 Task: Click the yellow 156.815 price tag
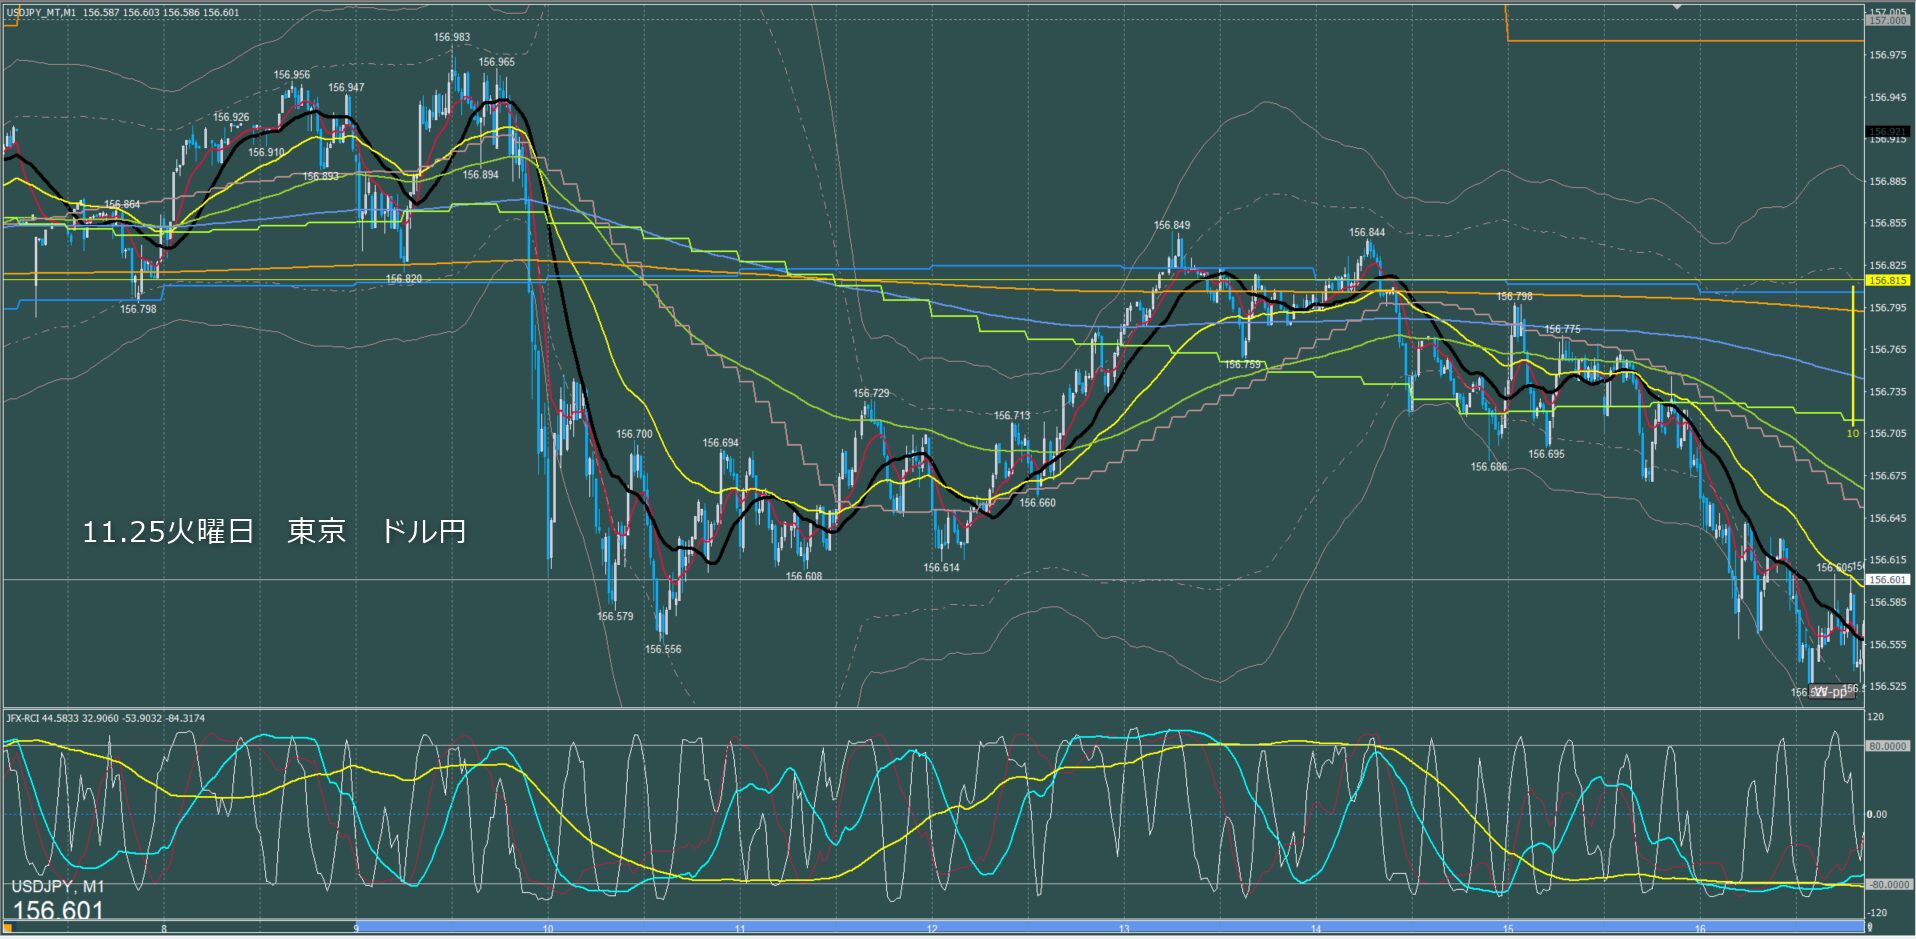point(1887,281)
